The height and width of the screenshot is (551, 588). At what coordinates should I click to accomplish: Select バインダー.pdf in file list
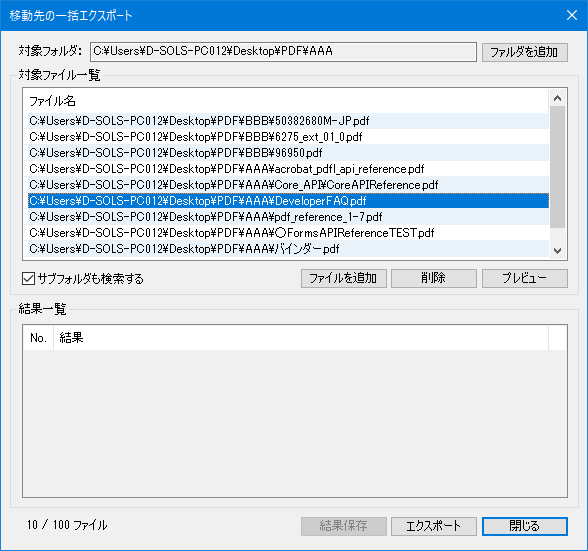288,249
